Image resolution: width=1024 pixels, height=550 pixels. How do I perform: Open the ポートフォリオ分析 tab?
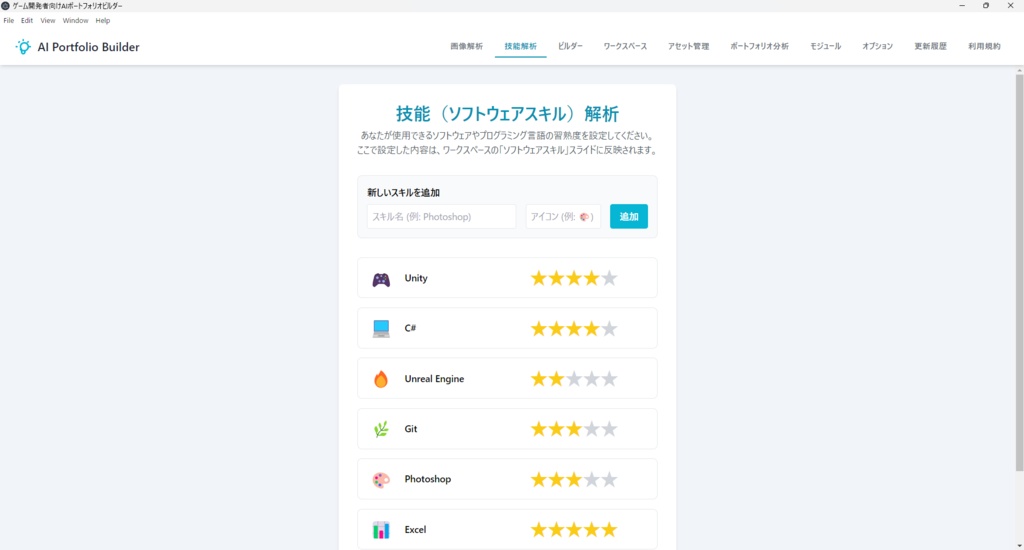point(760,46)
